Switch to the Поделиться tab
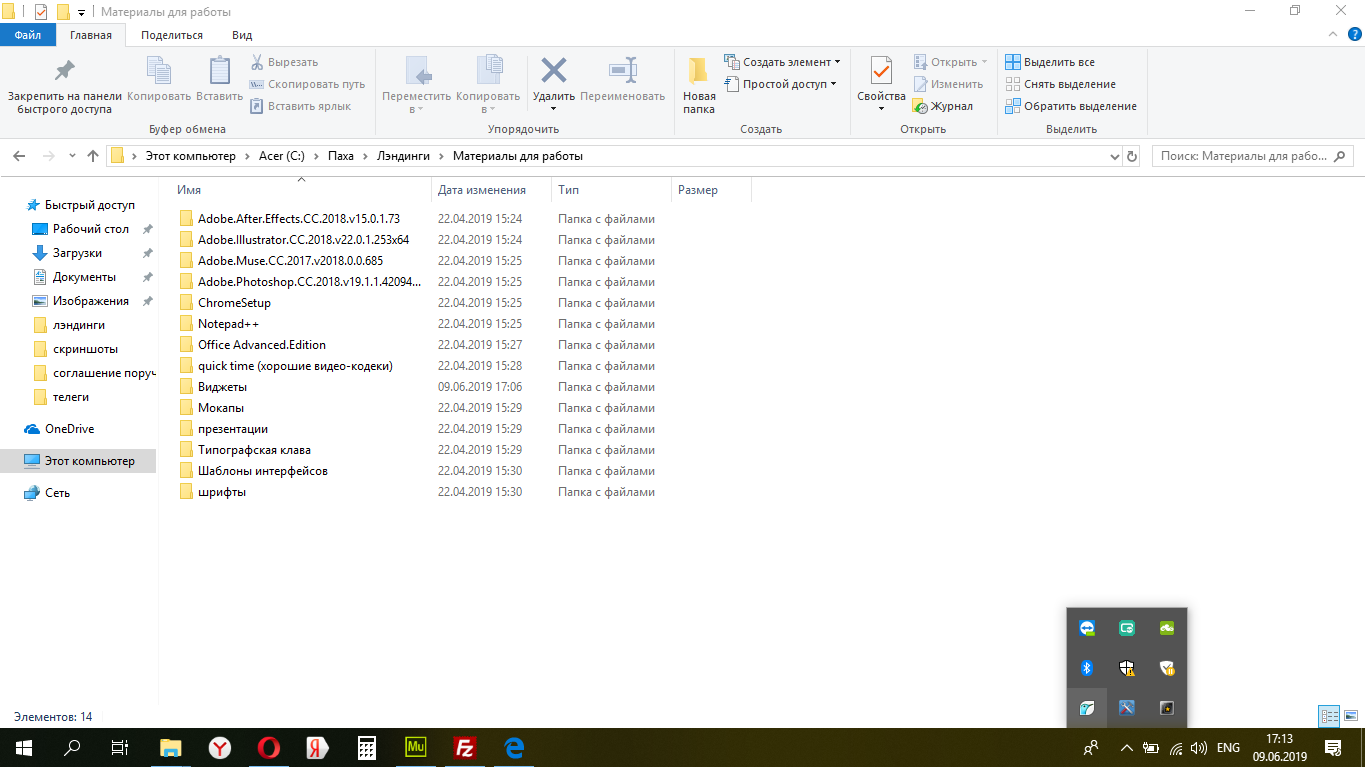The image size is (1365, 767). tap(172, 35)
